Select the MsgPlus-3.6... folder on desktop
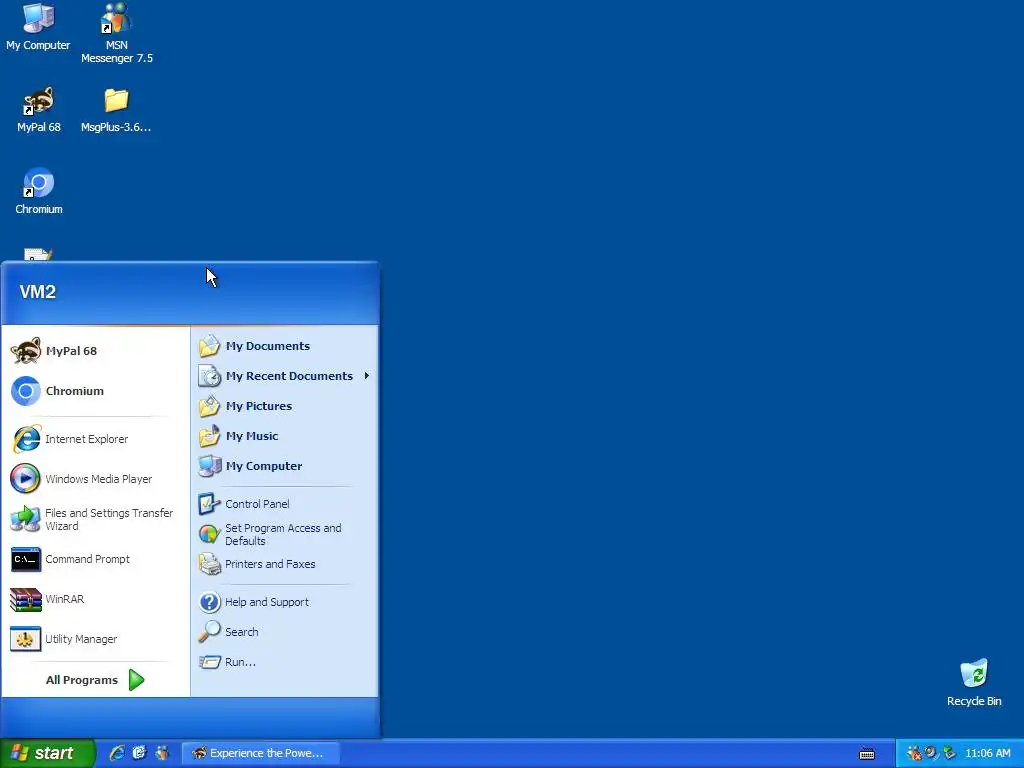Image resolution: width=1024 pixels, height=768 pixels. [x=116, y=110]
